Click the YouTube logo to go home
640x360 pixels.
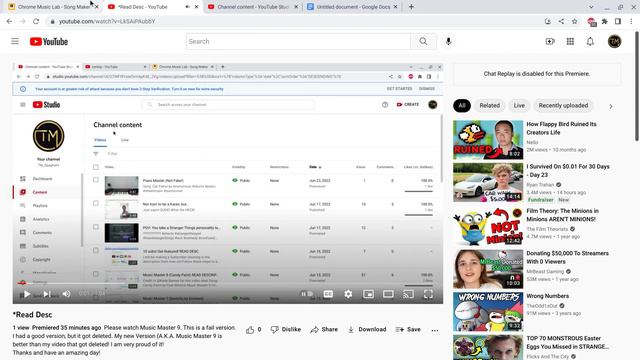click(x=49, y=42)
